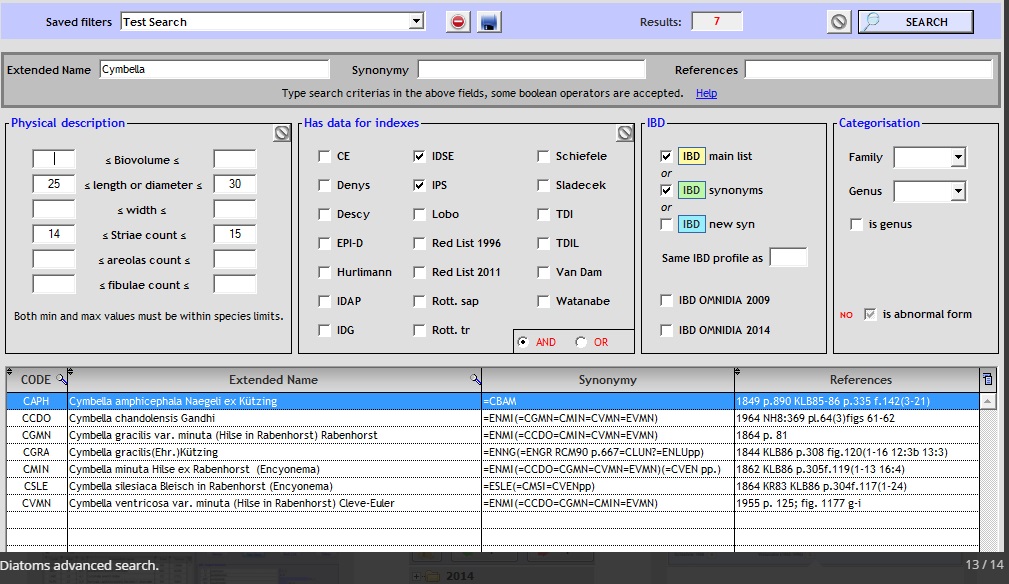Click in the Synonymy search field
The height and width of the screenshot is (584, 1009).
click(x=531, y=70)
